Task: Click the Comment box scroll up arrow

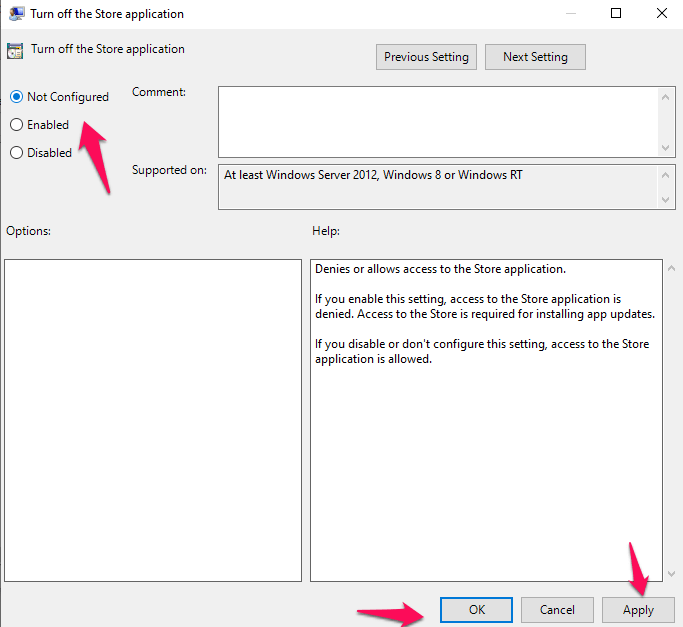Action: tap(665, 97)
